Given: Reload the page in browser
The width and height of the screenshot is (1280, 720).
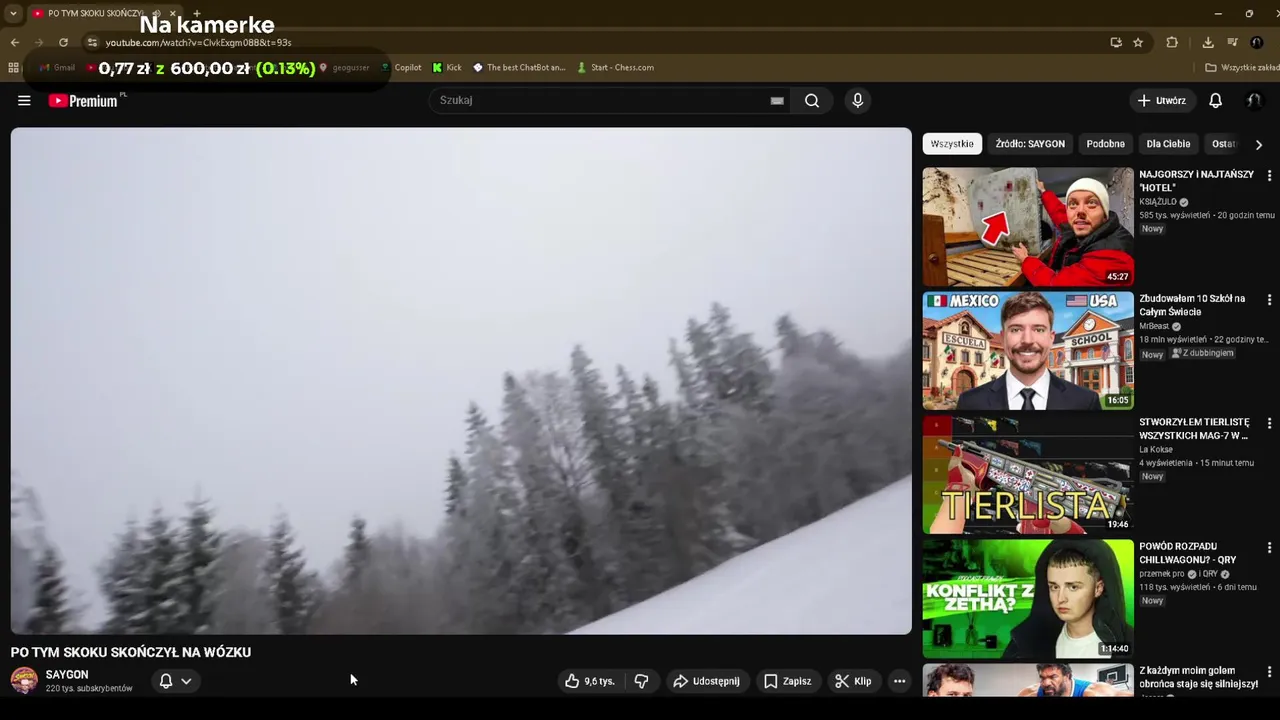Looking at the screenshot, I should (63, 42).
